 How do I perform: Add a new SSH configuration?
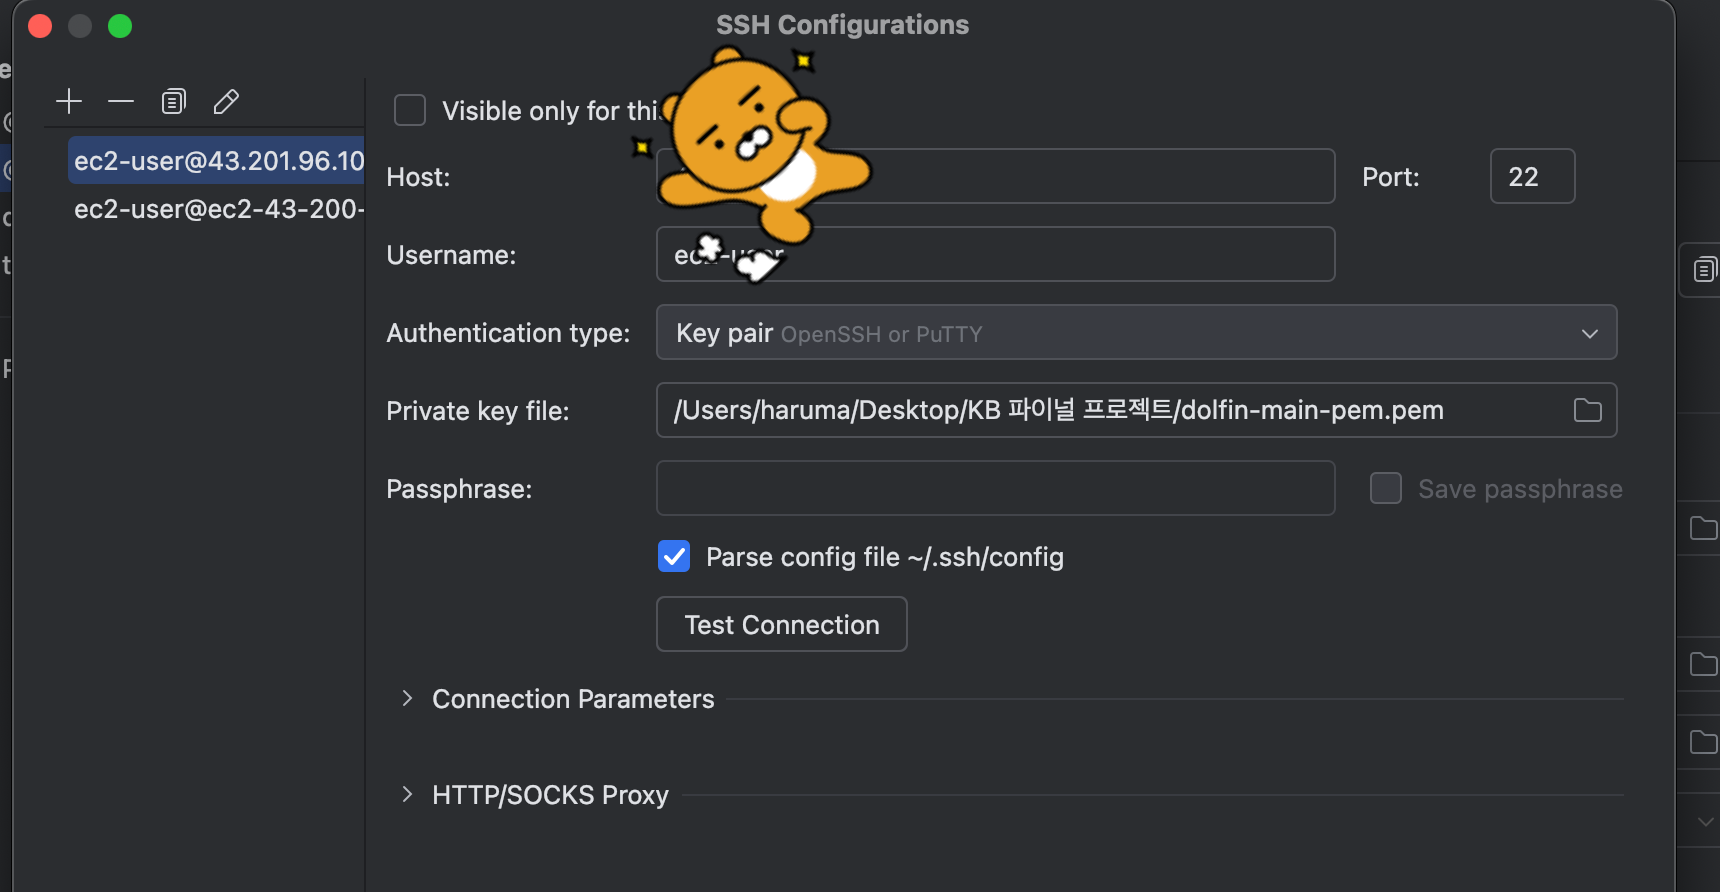[69, 101]
